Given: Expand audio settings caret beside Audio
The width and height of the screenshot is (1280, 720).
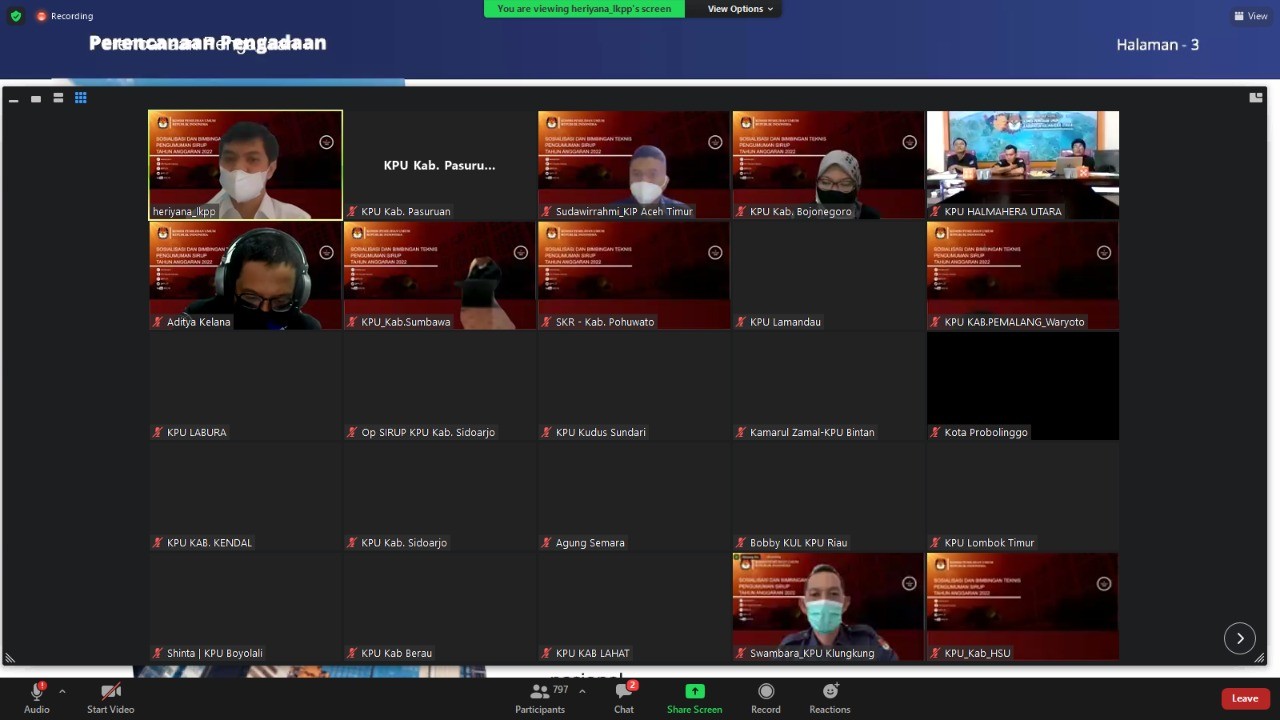Looking at the screenshot, I should coord(62,691).
